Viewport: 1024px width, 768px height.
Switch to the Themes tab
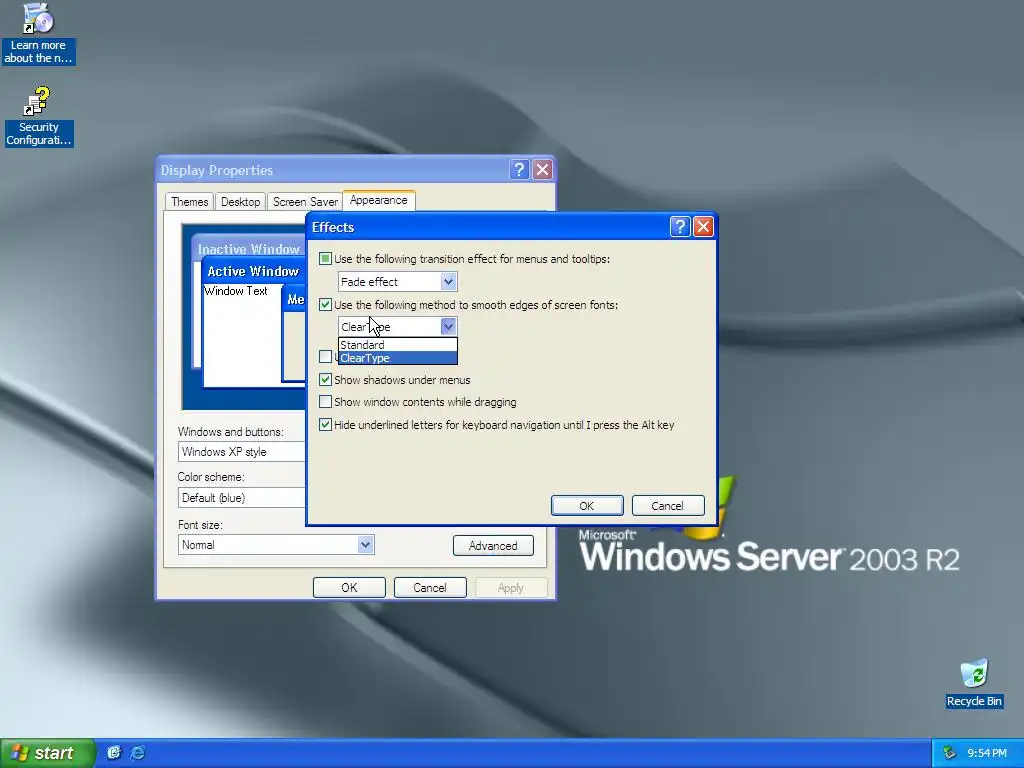pos(189,202)
